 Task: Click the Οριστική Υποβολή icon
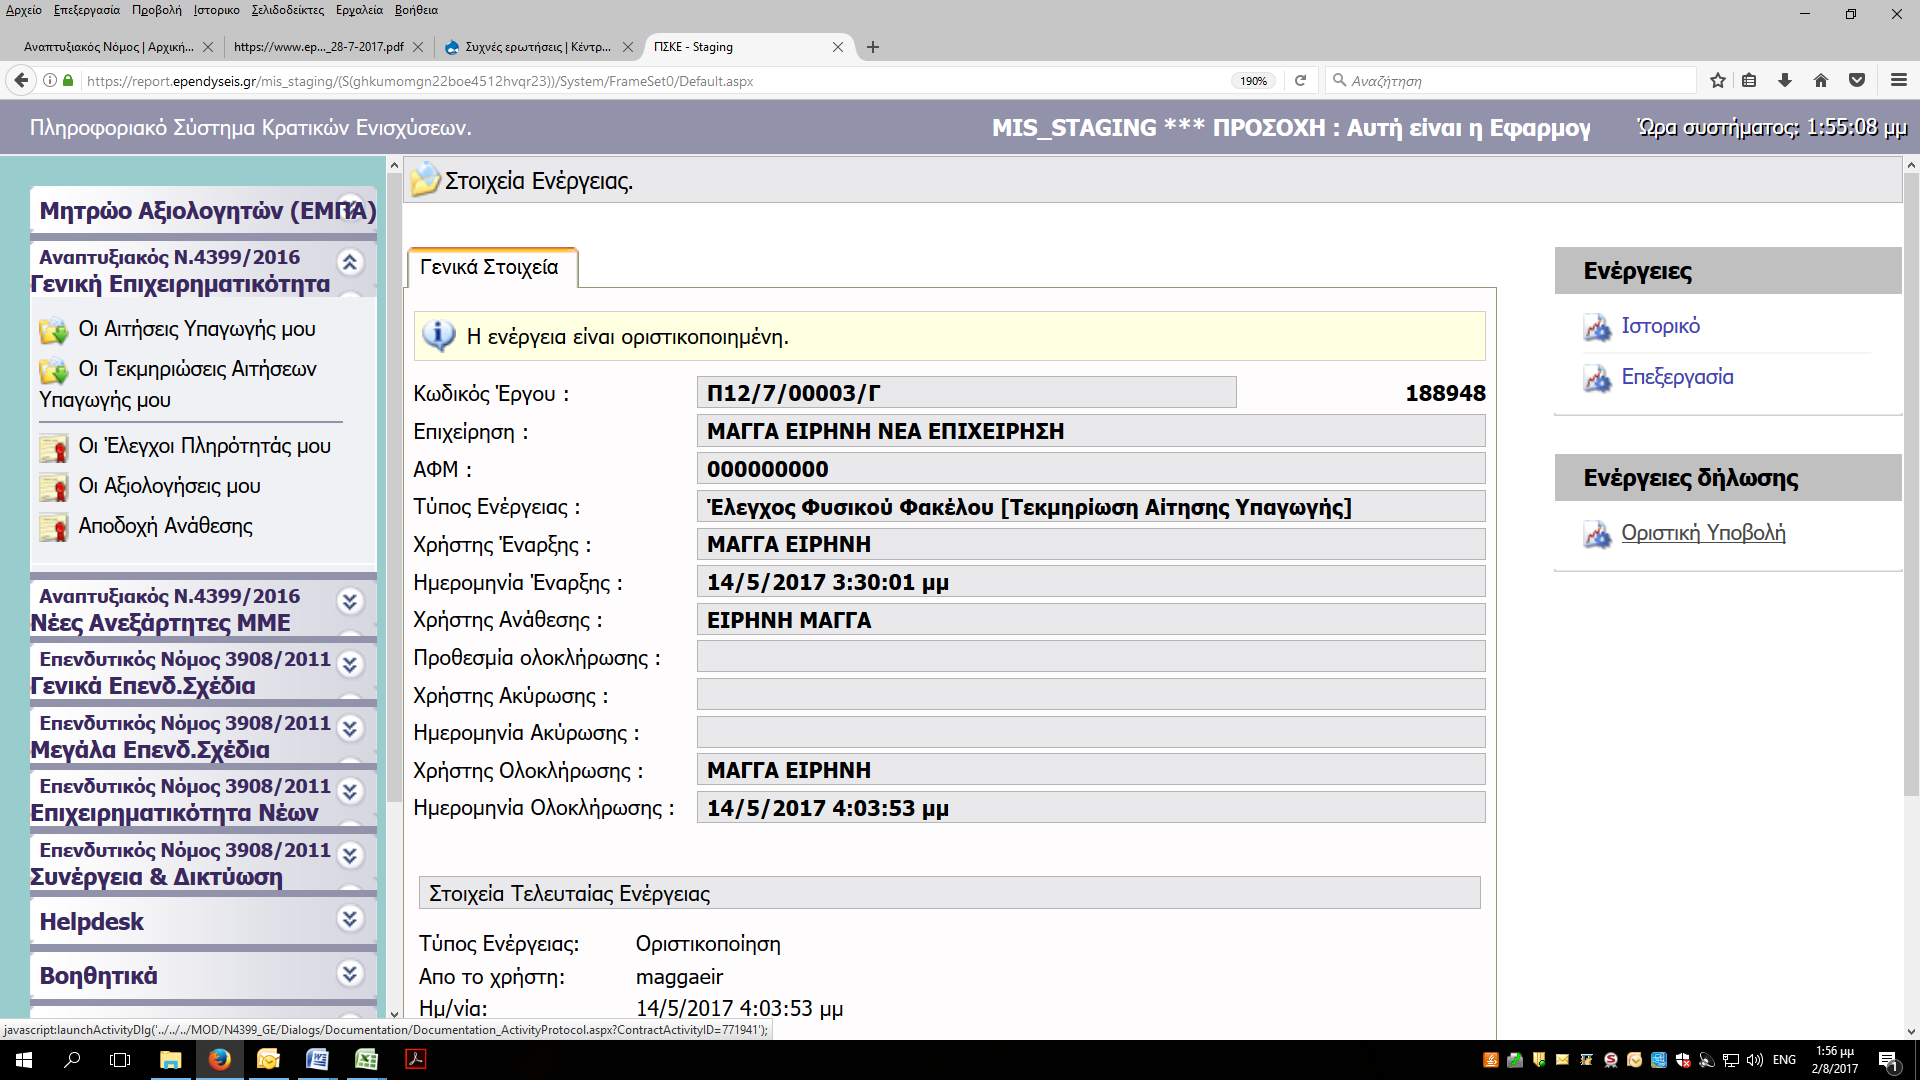tap(1597, 534)
